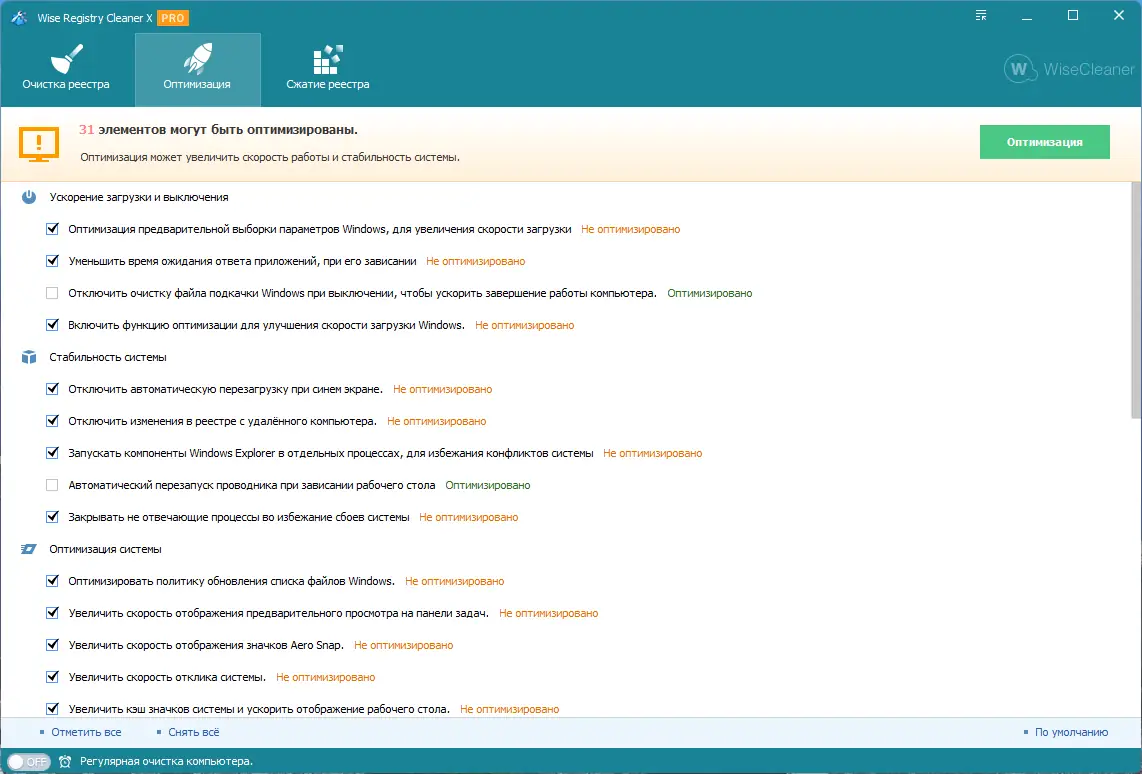Maximize the Wise Registry Cleaner window
This screenshot has height=774, width=1142.
point(1073,16)
